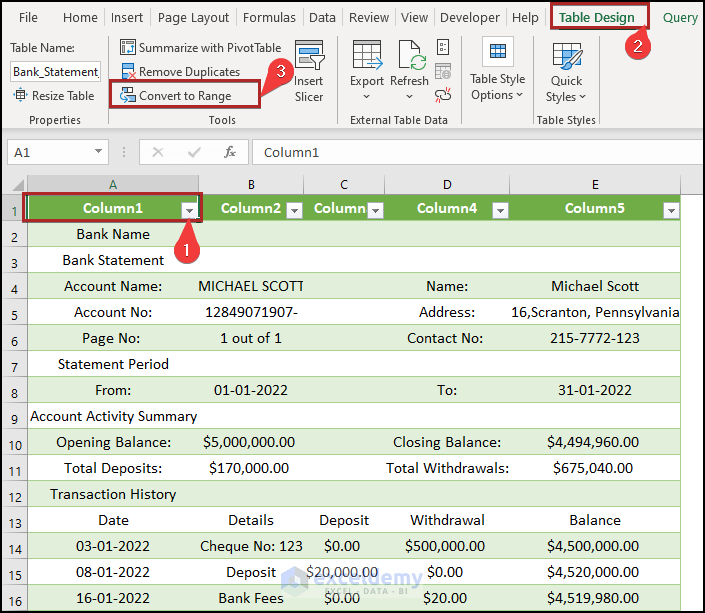
Task: Expand the Quick Styles gallery
Action: [x=566, y=80]
